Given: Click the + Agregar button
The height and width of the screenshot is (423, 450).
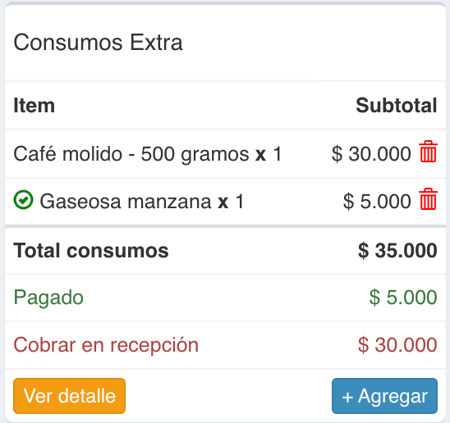Looking at the screenshot, I should coord(385,396).
